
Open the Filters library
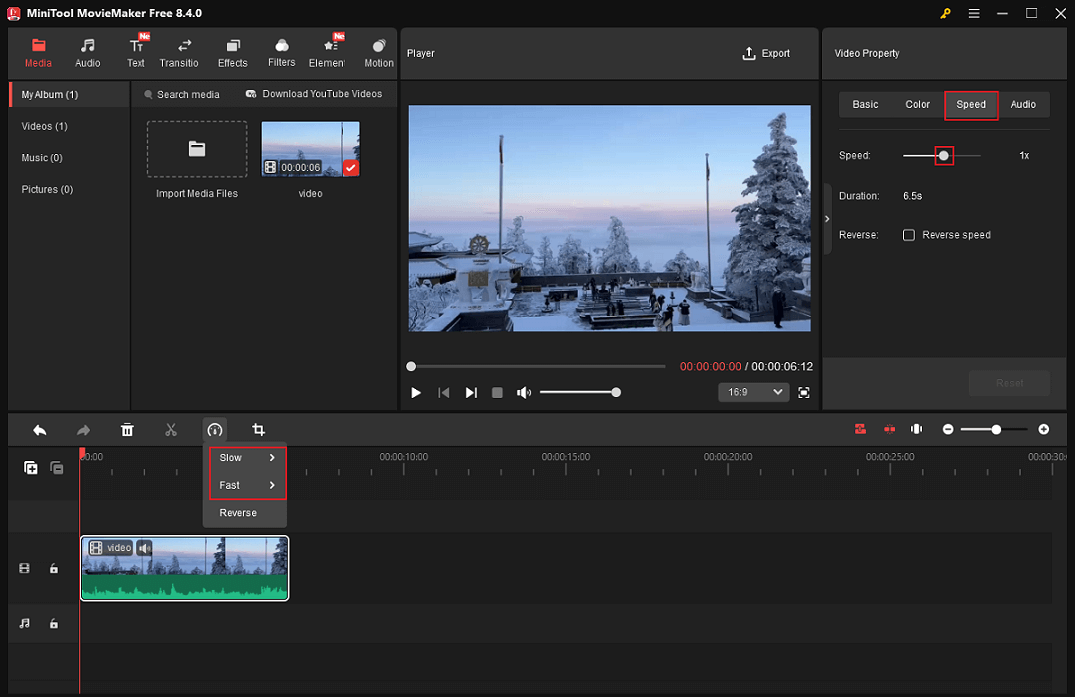coord(281,52)
